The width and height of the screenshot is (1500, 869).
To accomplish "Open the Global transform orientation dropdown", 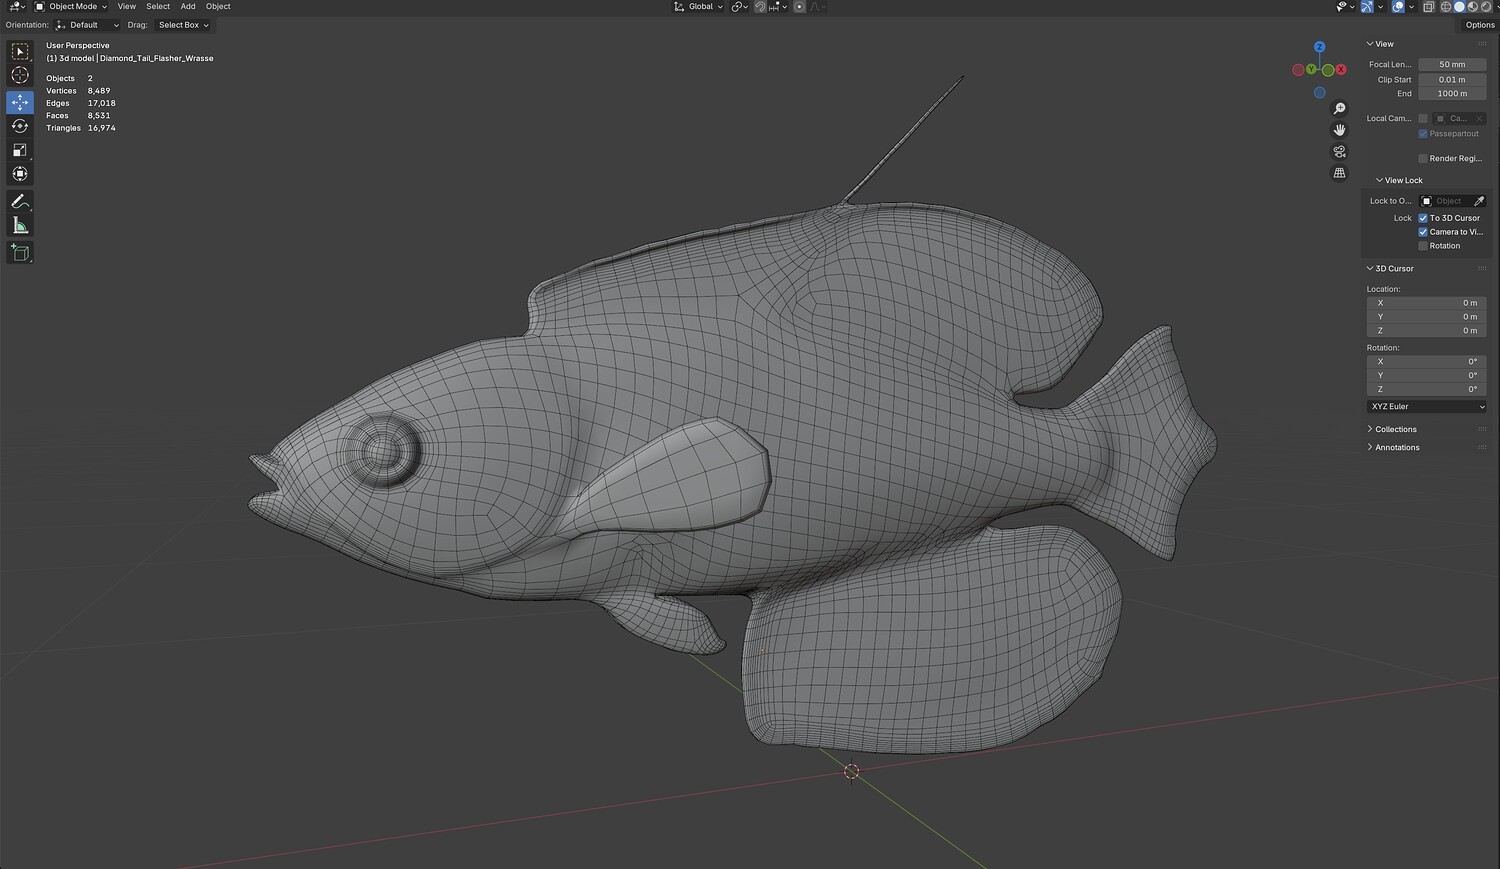I will click(697, 7).
